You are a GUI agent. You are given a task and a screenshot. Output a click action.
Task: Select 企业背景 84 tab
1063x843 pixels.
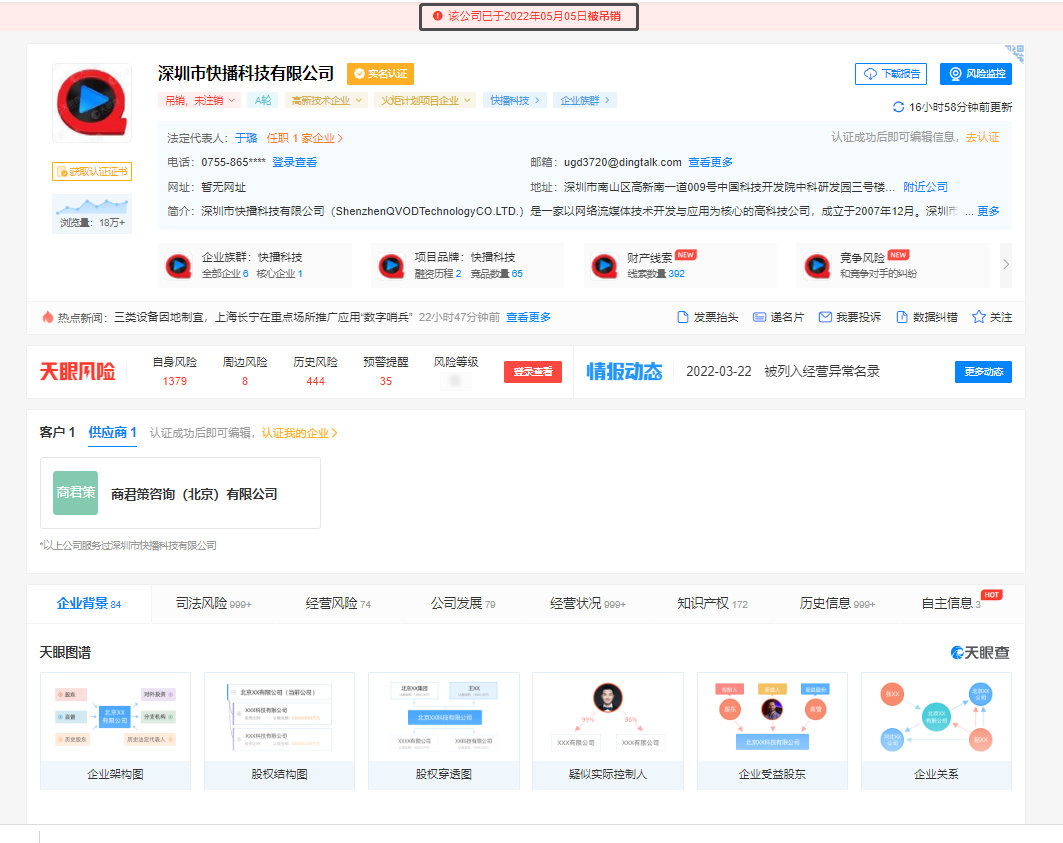click(x=89, y=604)
